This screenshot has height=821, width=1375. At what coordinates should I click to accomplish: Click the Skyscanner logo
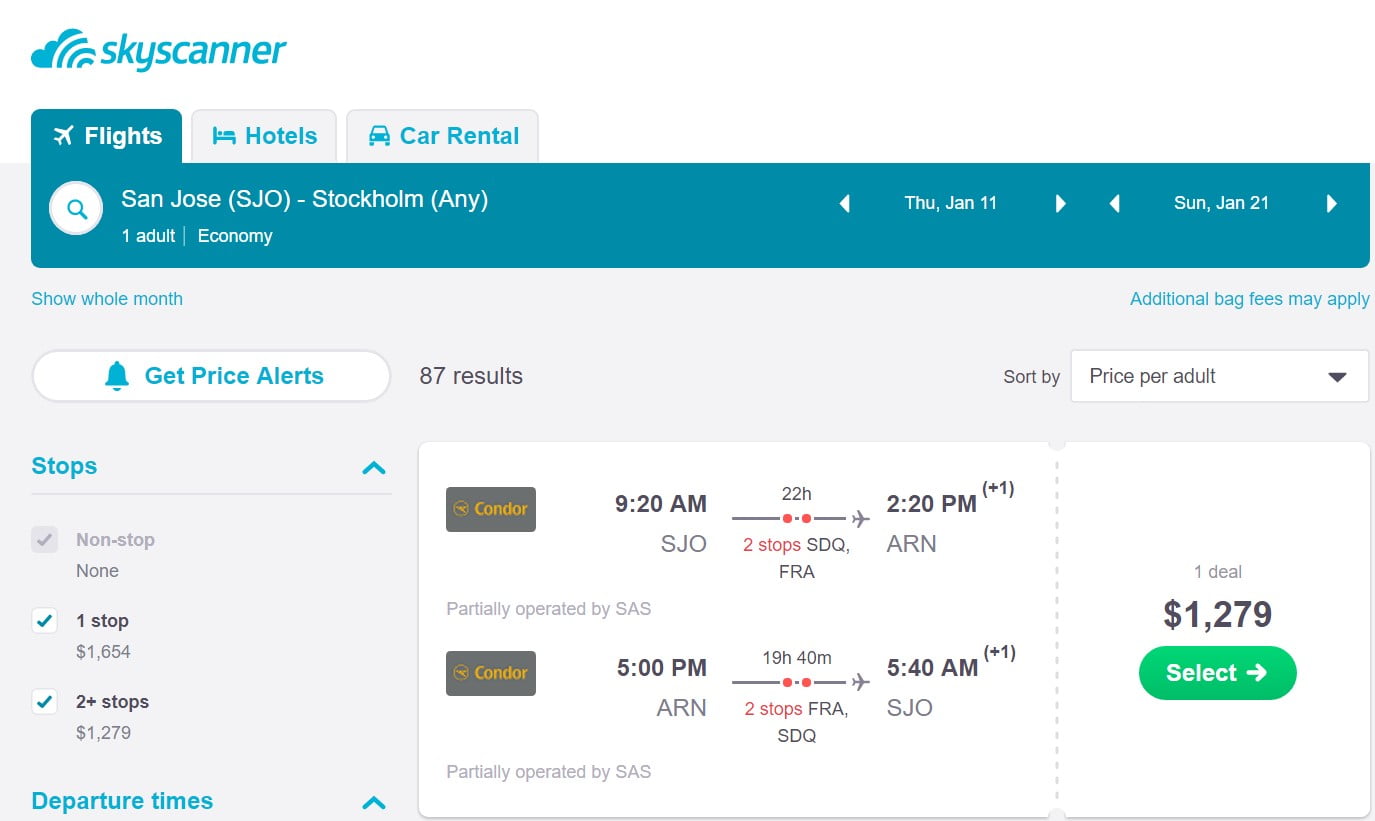point(159,51)
